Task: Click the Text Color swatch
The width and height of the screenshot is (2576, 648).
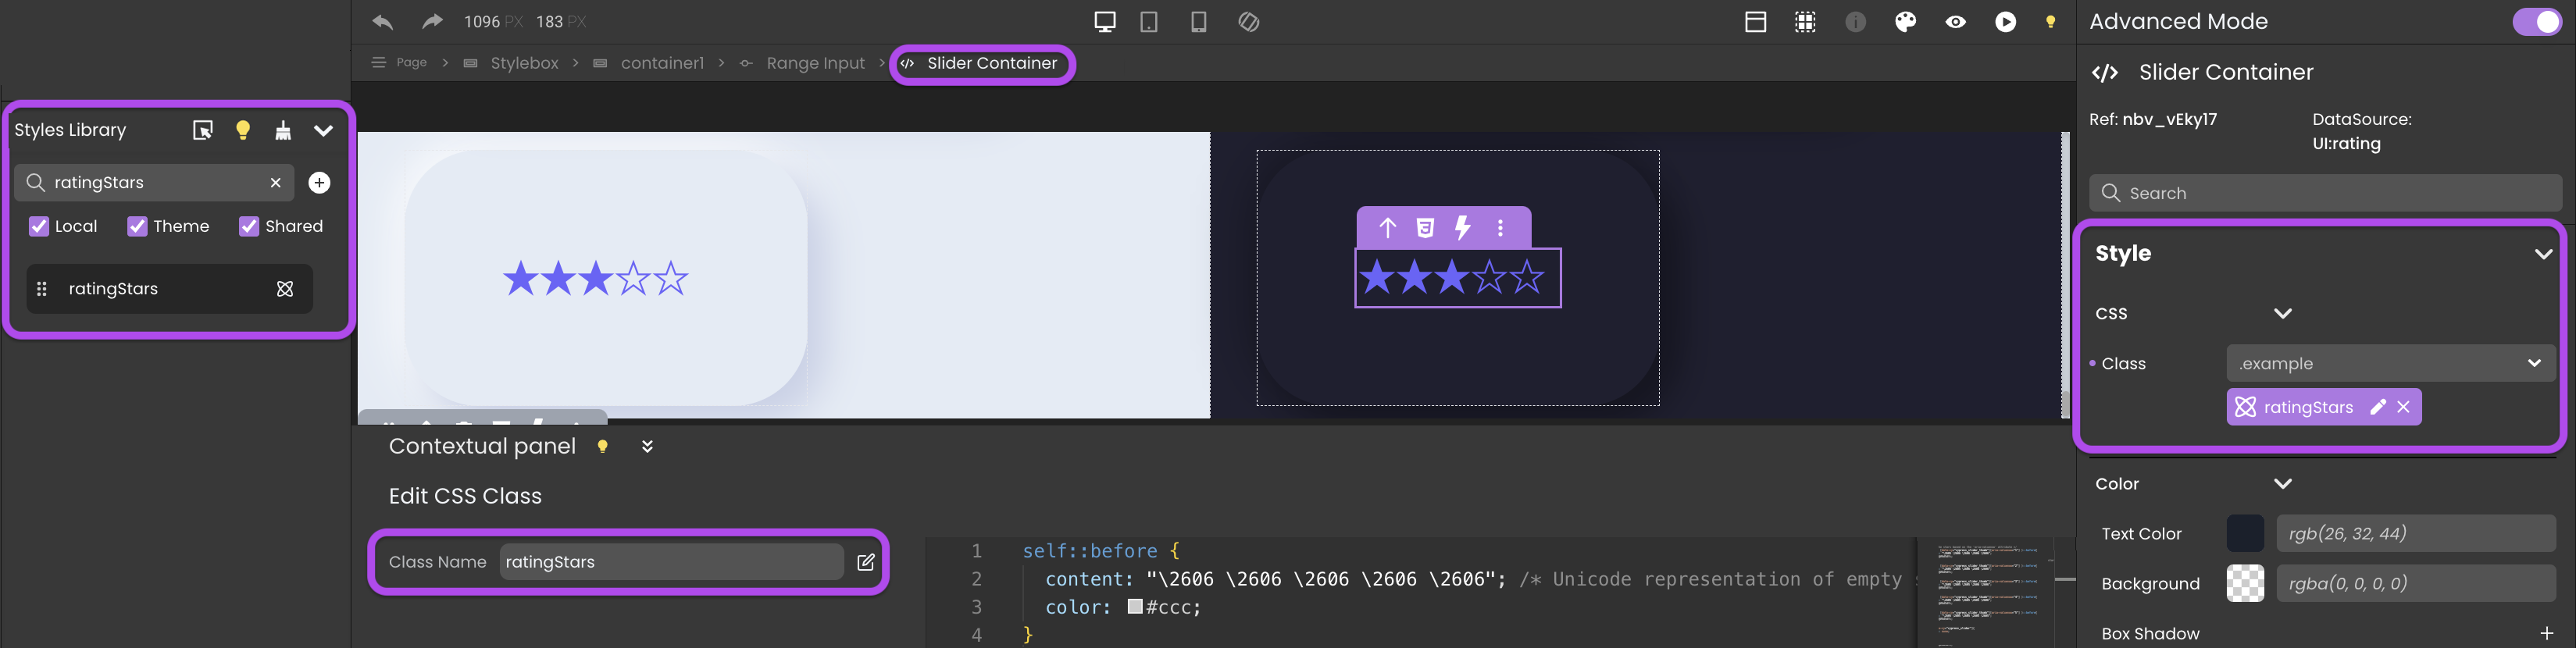Action: point(2245,533)
